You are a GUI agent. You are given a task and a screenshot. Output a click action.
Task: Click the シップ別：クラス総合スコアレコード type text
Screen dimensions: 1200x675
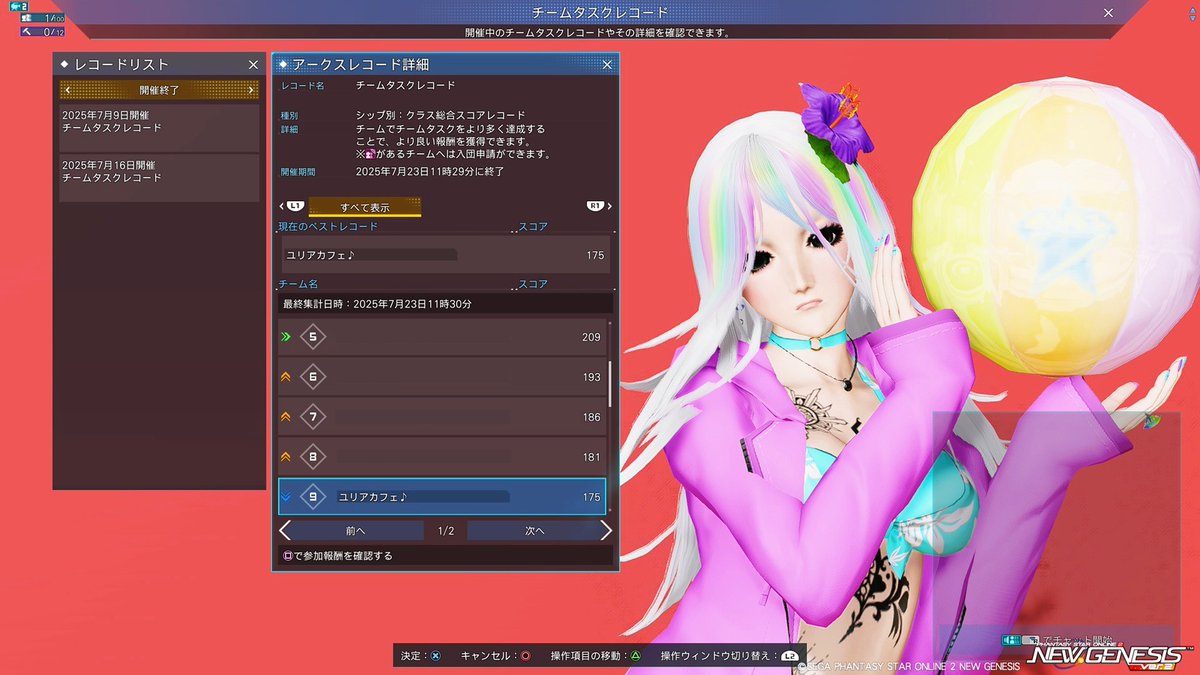pos(440,116)
